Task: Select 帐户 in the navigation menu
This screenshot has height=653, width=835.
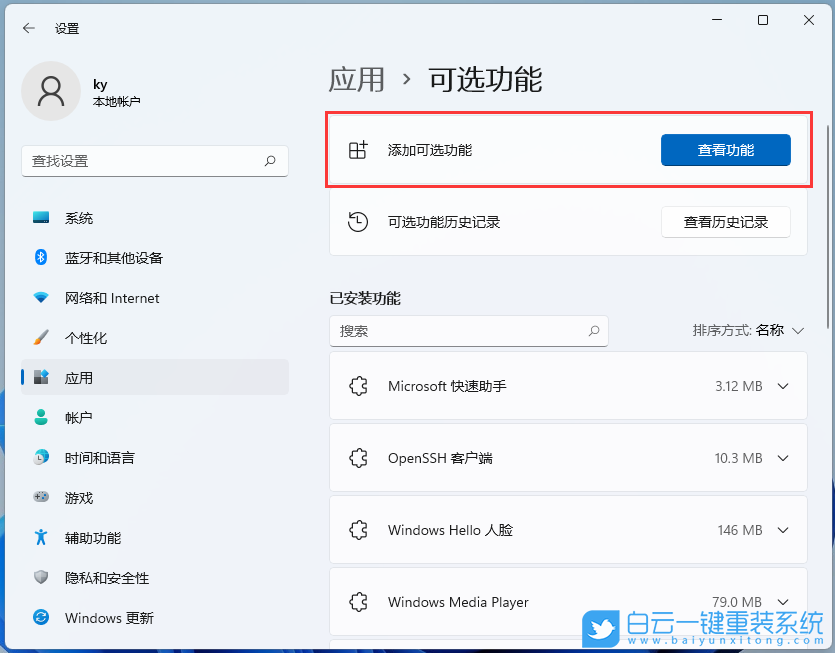Action: (40, 418)
